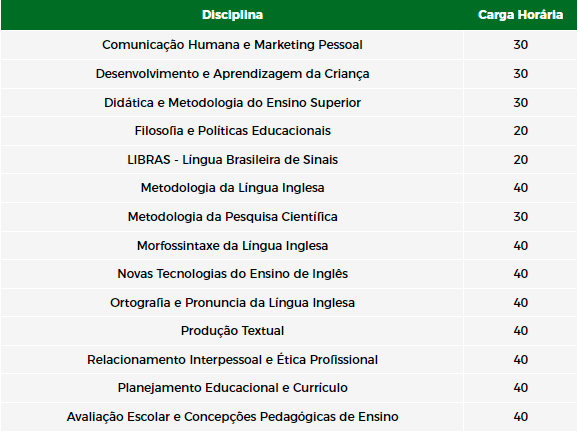Click the Carga Horária column header
This screenshot has width=578, height=432.
pos(520,15)
